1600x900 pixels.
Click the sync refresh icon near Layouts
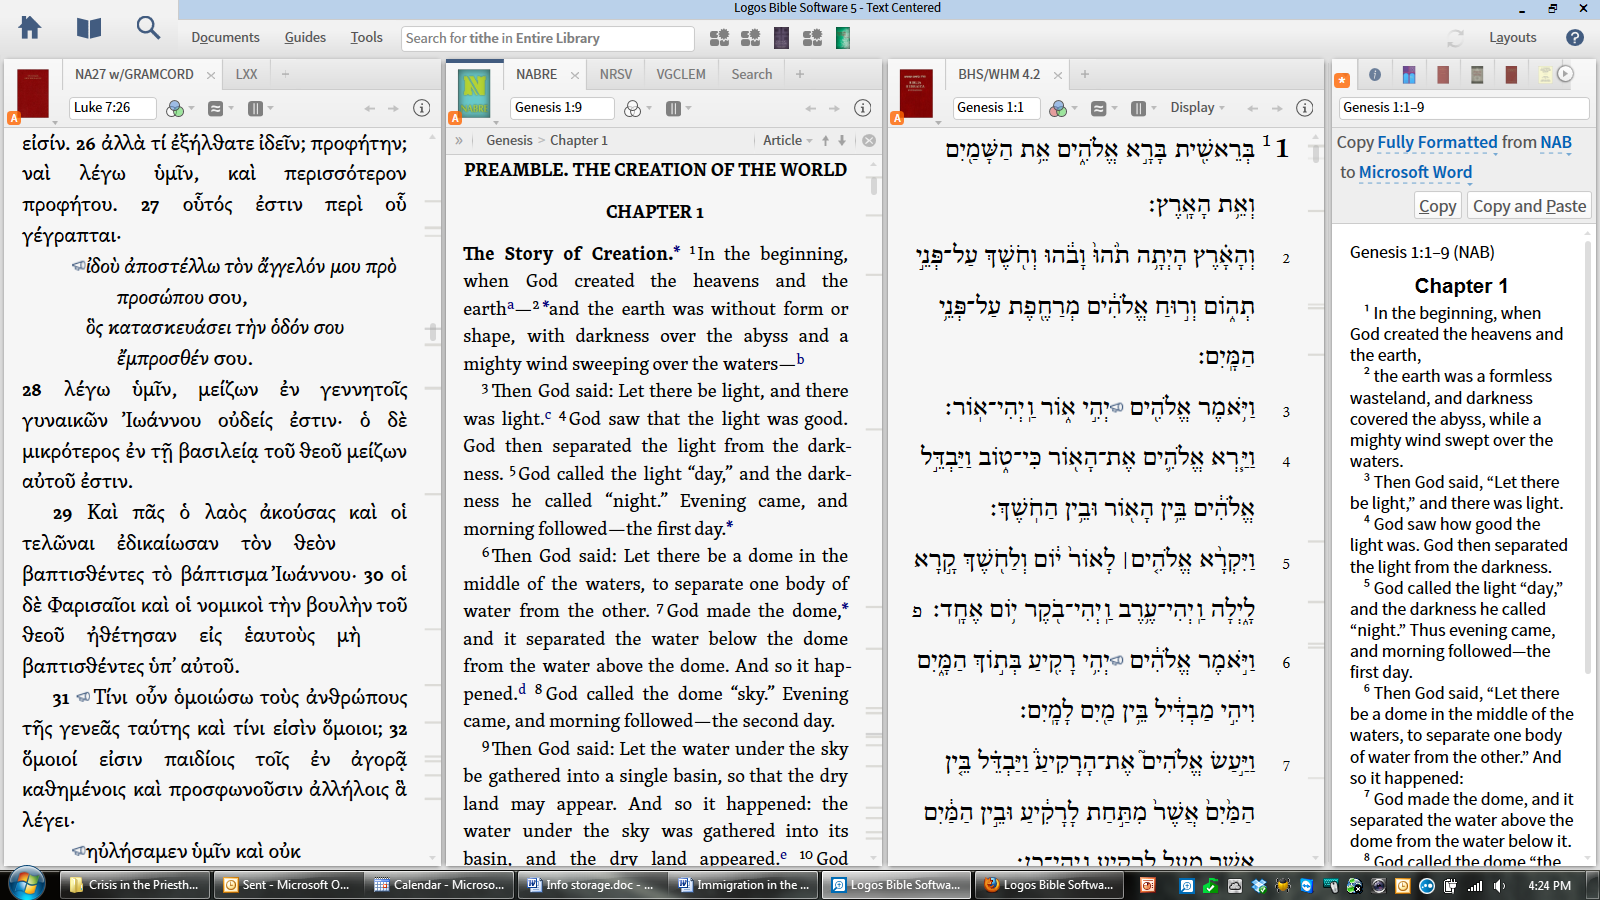click(x=1456, y=38)
